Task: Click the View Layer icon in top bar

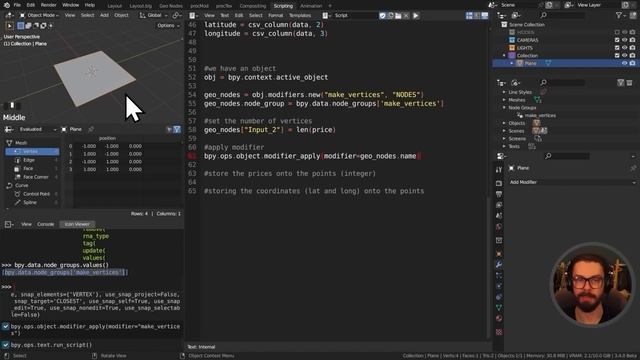Action: 569,5
